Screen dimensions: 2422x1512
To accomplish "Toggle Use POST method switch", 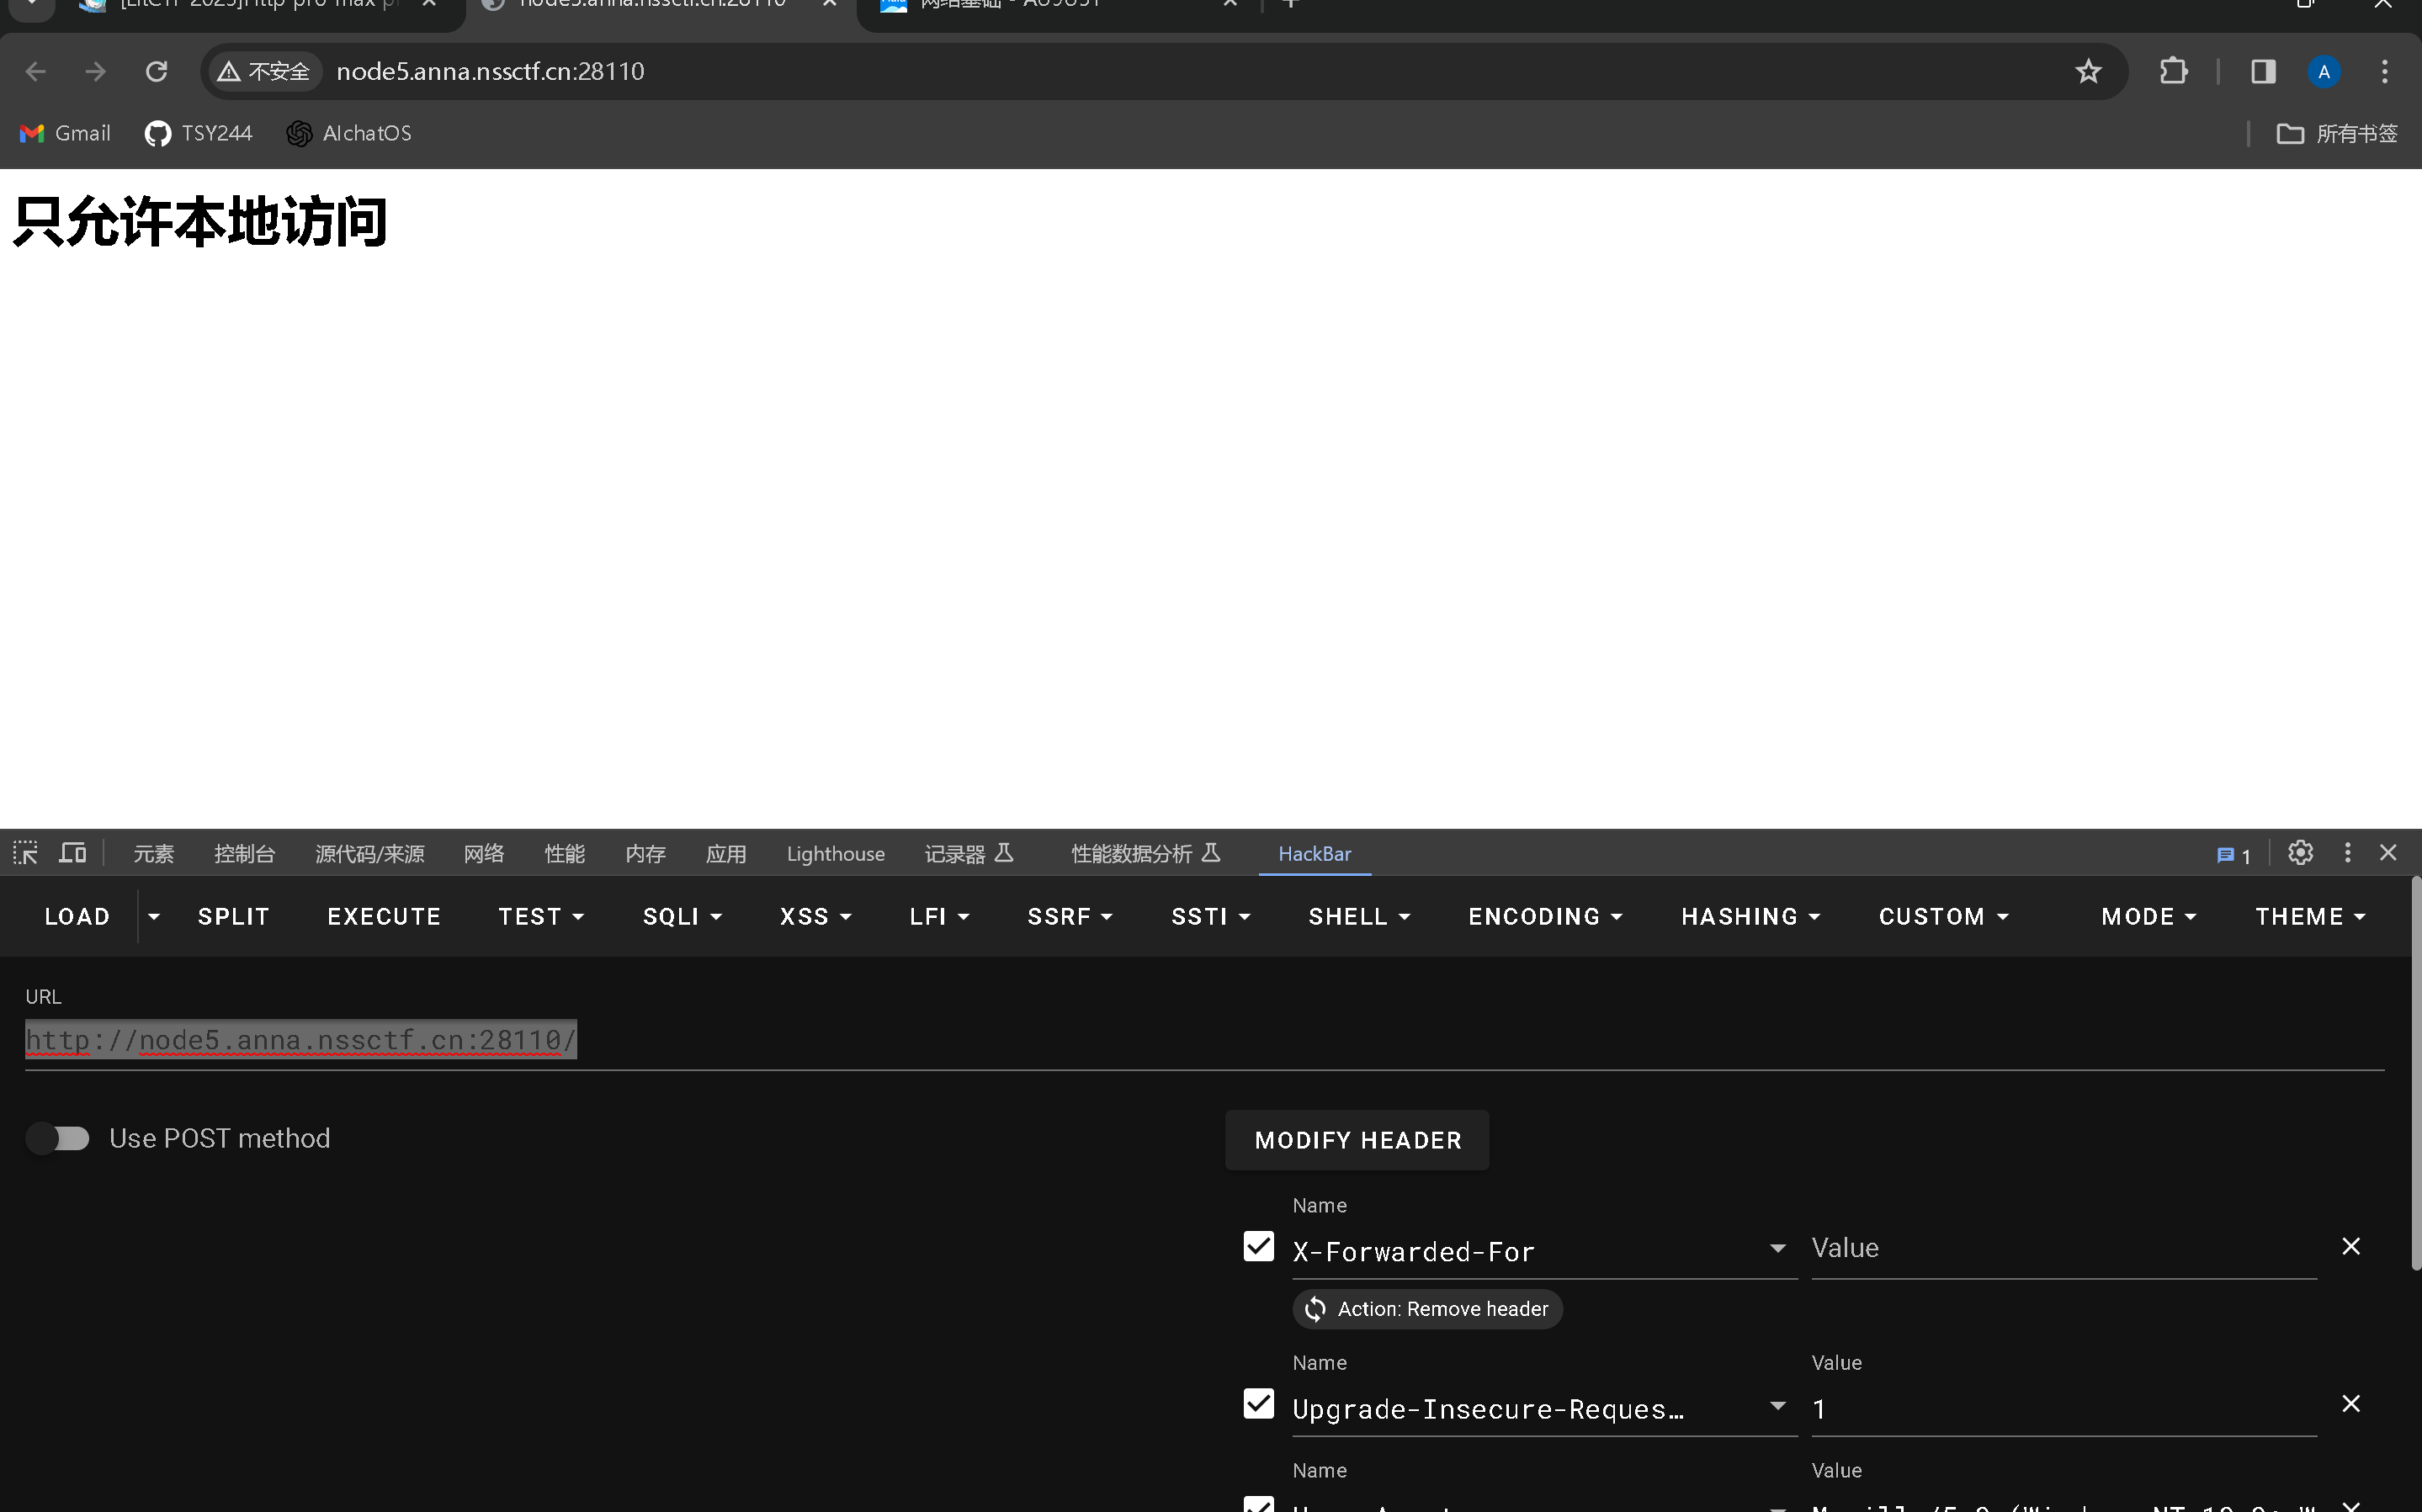I will click(x=58, y=1138).
